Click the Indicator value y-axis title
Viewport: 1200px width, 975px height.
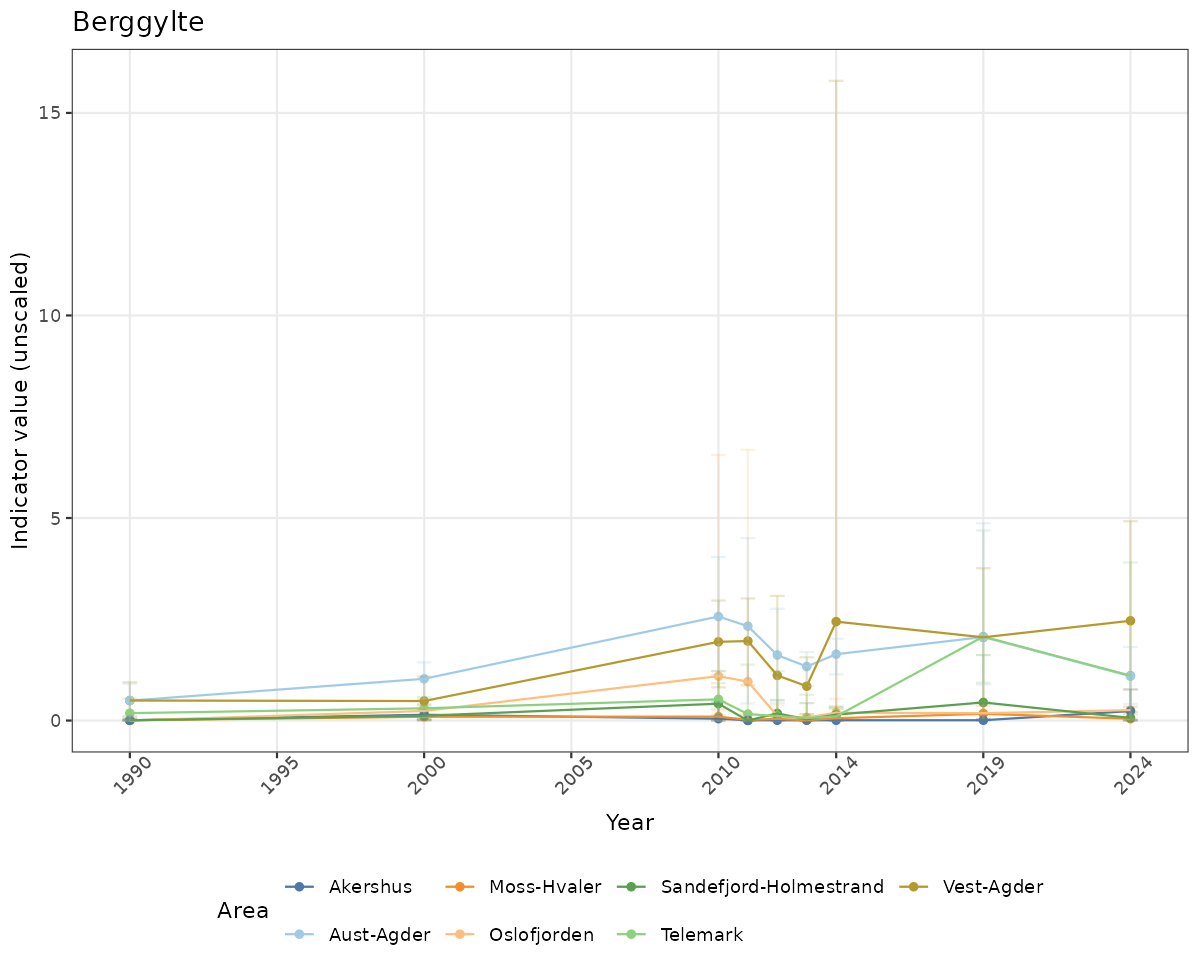pyautogui.click(x=21, y=400)
